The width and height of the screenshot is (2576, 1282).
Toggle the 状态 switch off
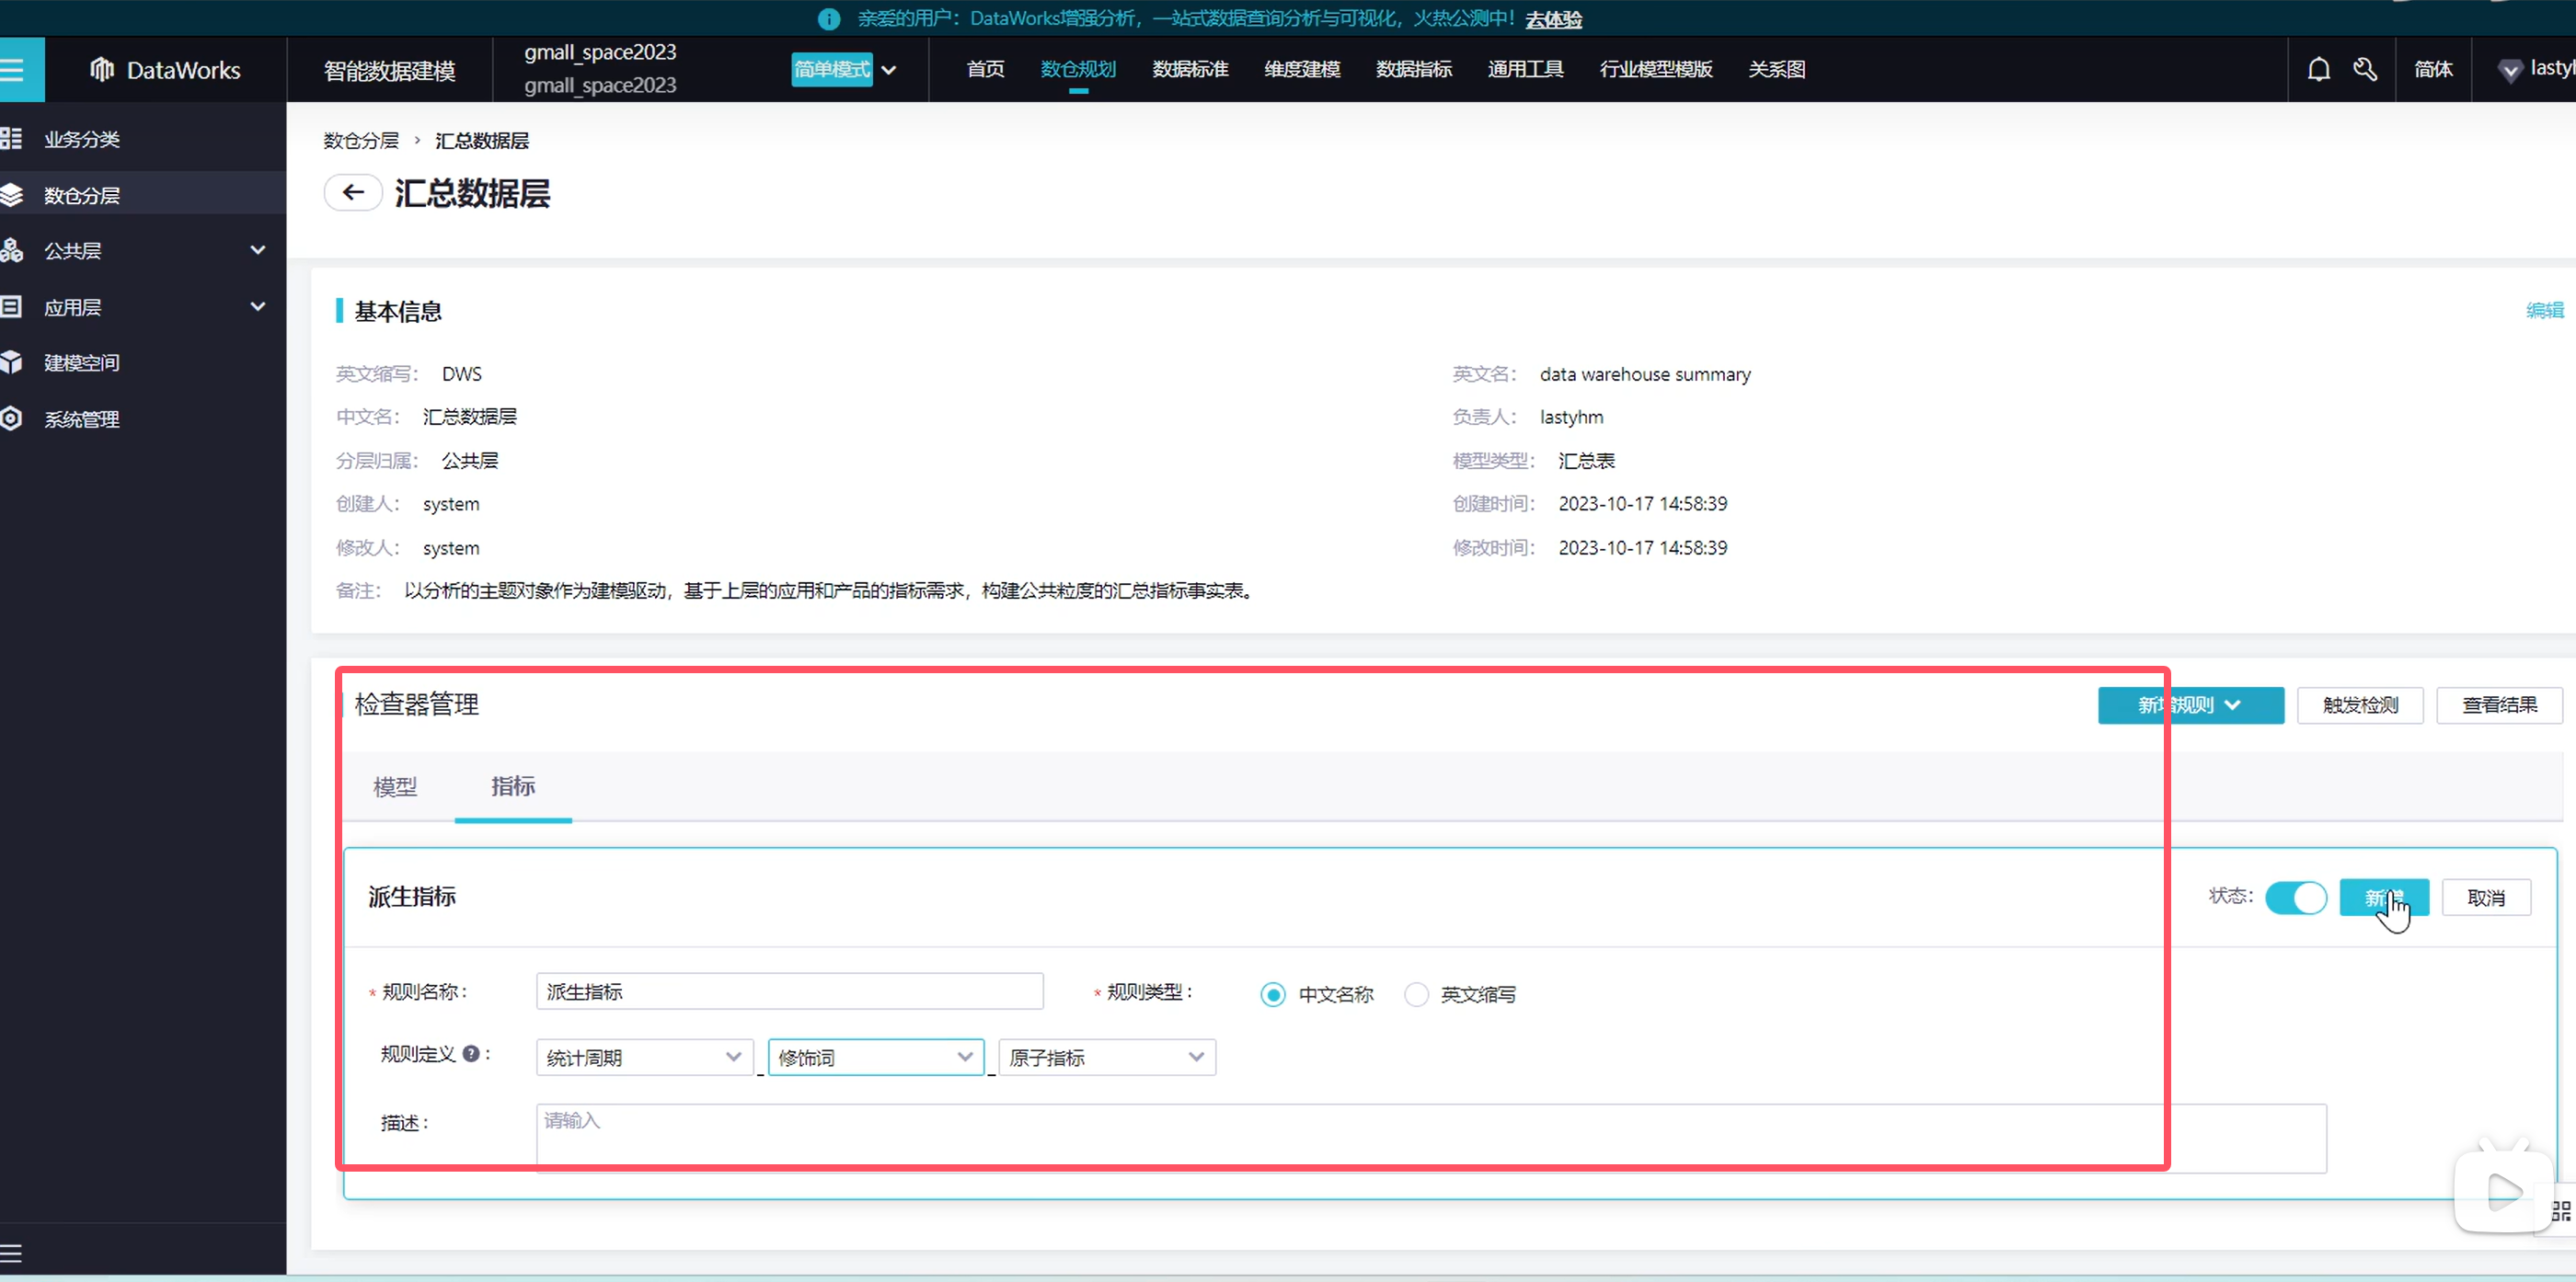click(2296, 898)
